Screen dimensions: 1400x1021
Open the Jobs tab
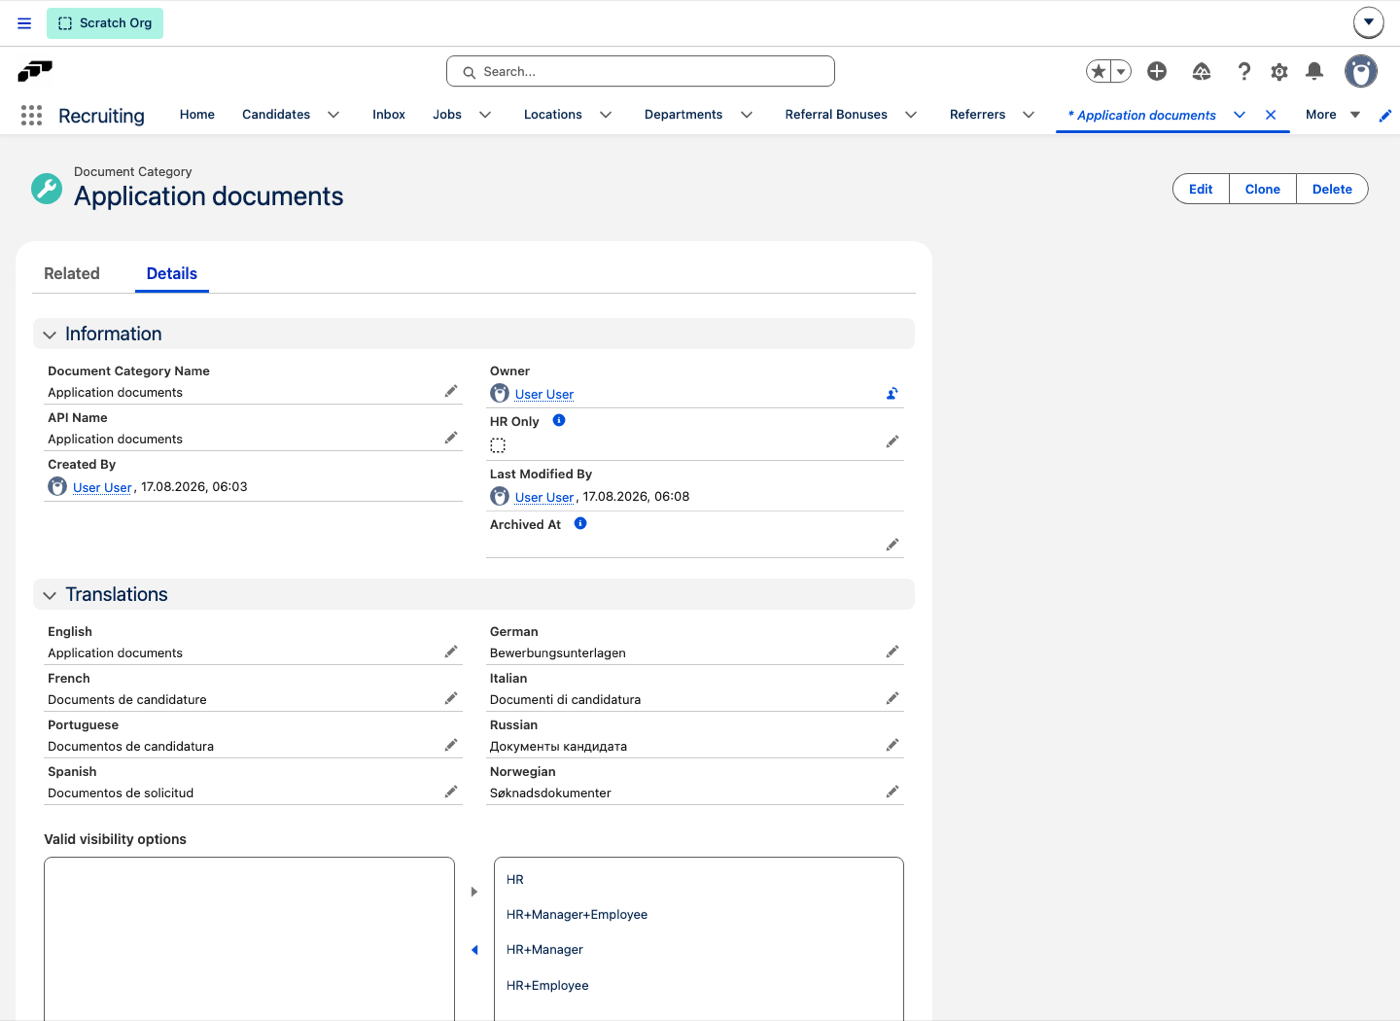(447, 115)
